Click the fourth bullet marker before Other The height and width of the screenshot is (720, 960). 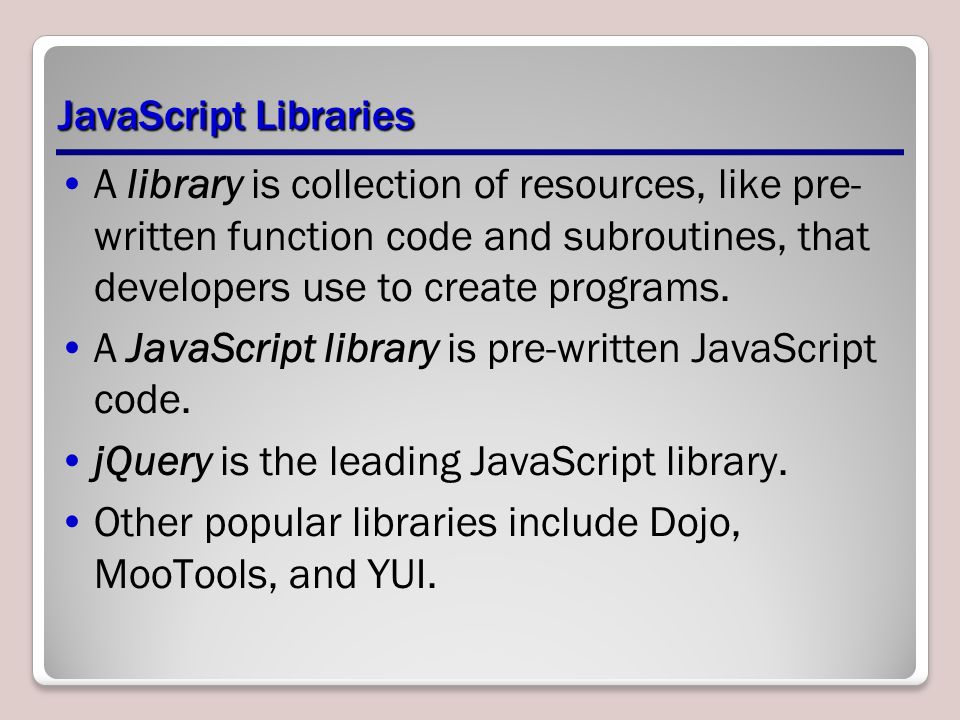click(72, 522)
